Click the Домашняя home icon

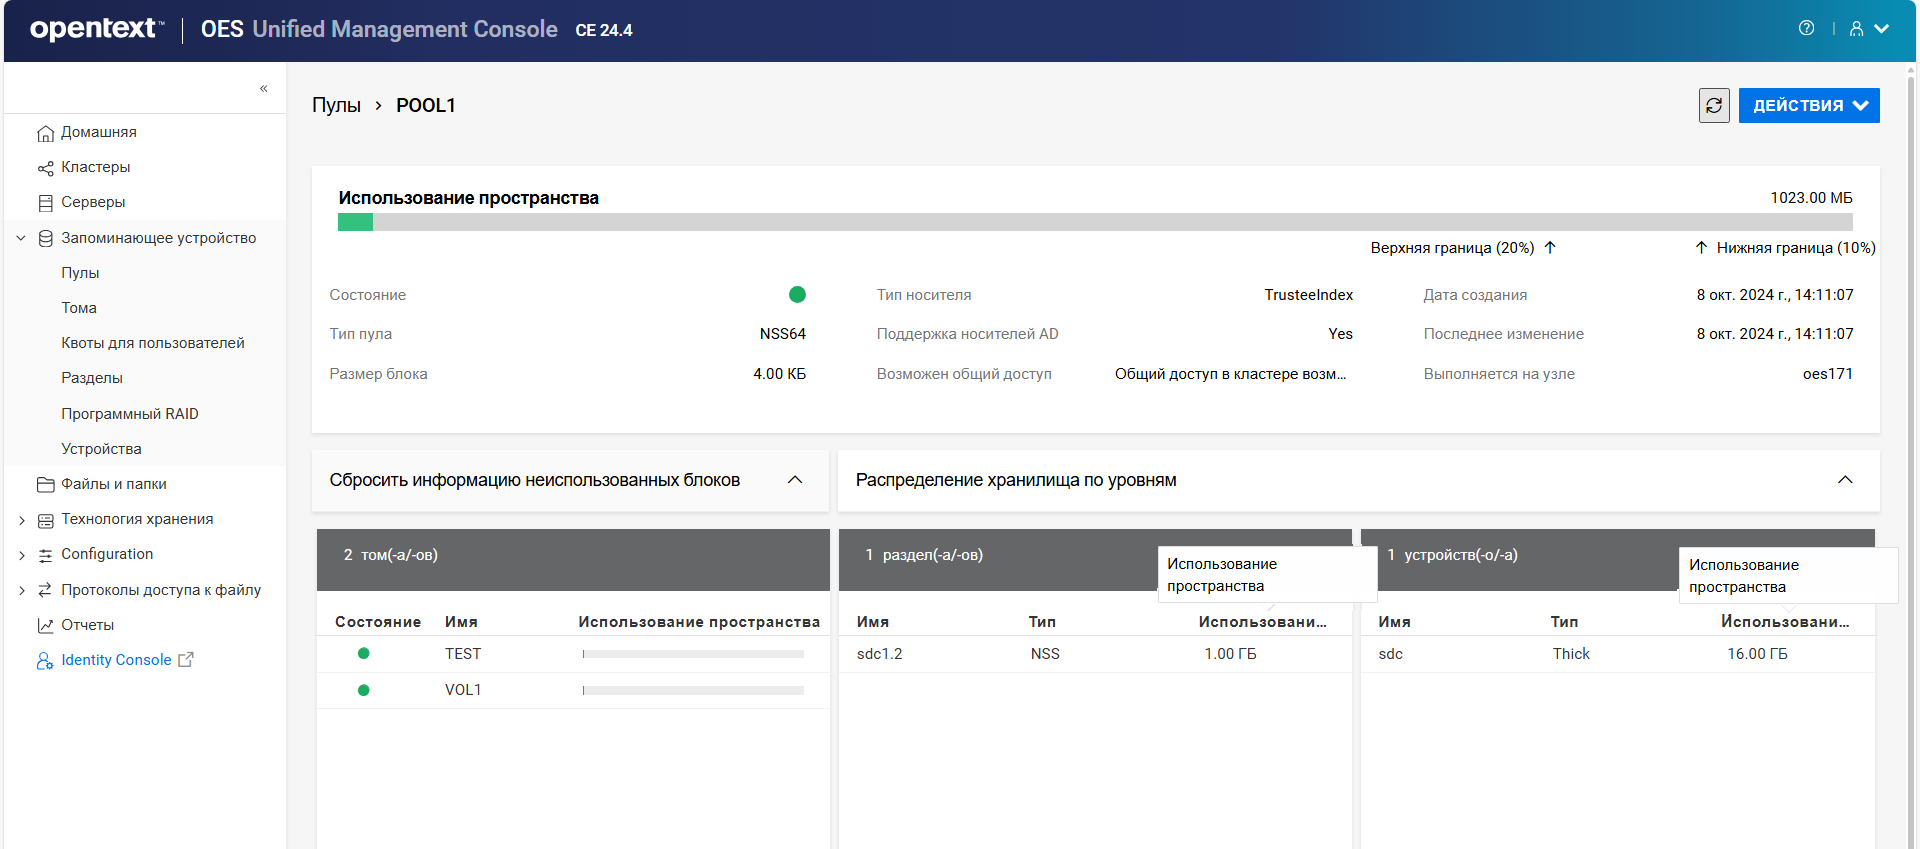click(45, 133)
